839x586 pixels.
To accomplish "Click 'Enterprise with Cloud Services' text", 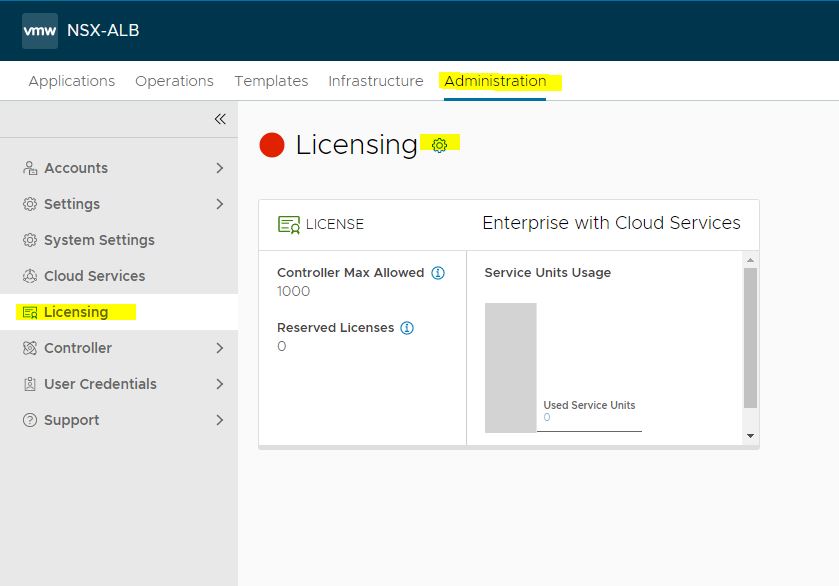I will [611, 223].
